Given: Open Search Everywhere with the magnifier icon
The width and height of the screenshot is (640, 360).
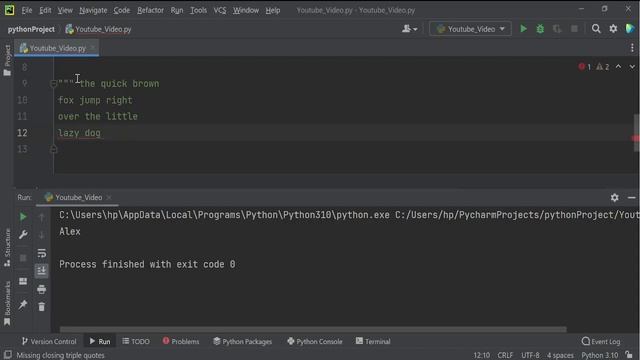Looking at the screenshot, I should [596, 29].
